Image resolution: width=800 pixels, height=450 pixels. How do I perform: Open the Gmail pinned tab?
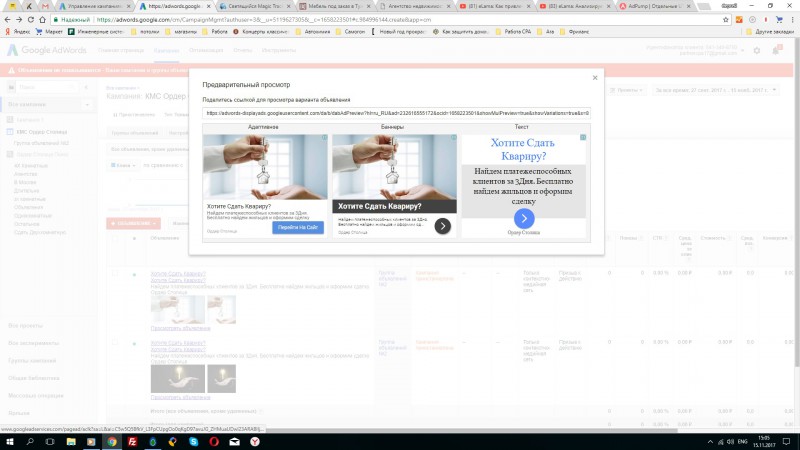coord(45,6)
